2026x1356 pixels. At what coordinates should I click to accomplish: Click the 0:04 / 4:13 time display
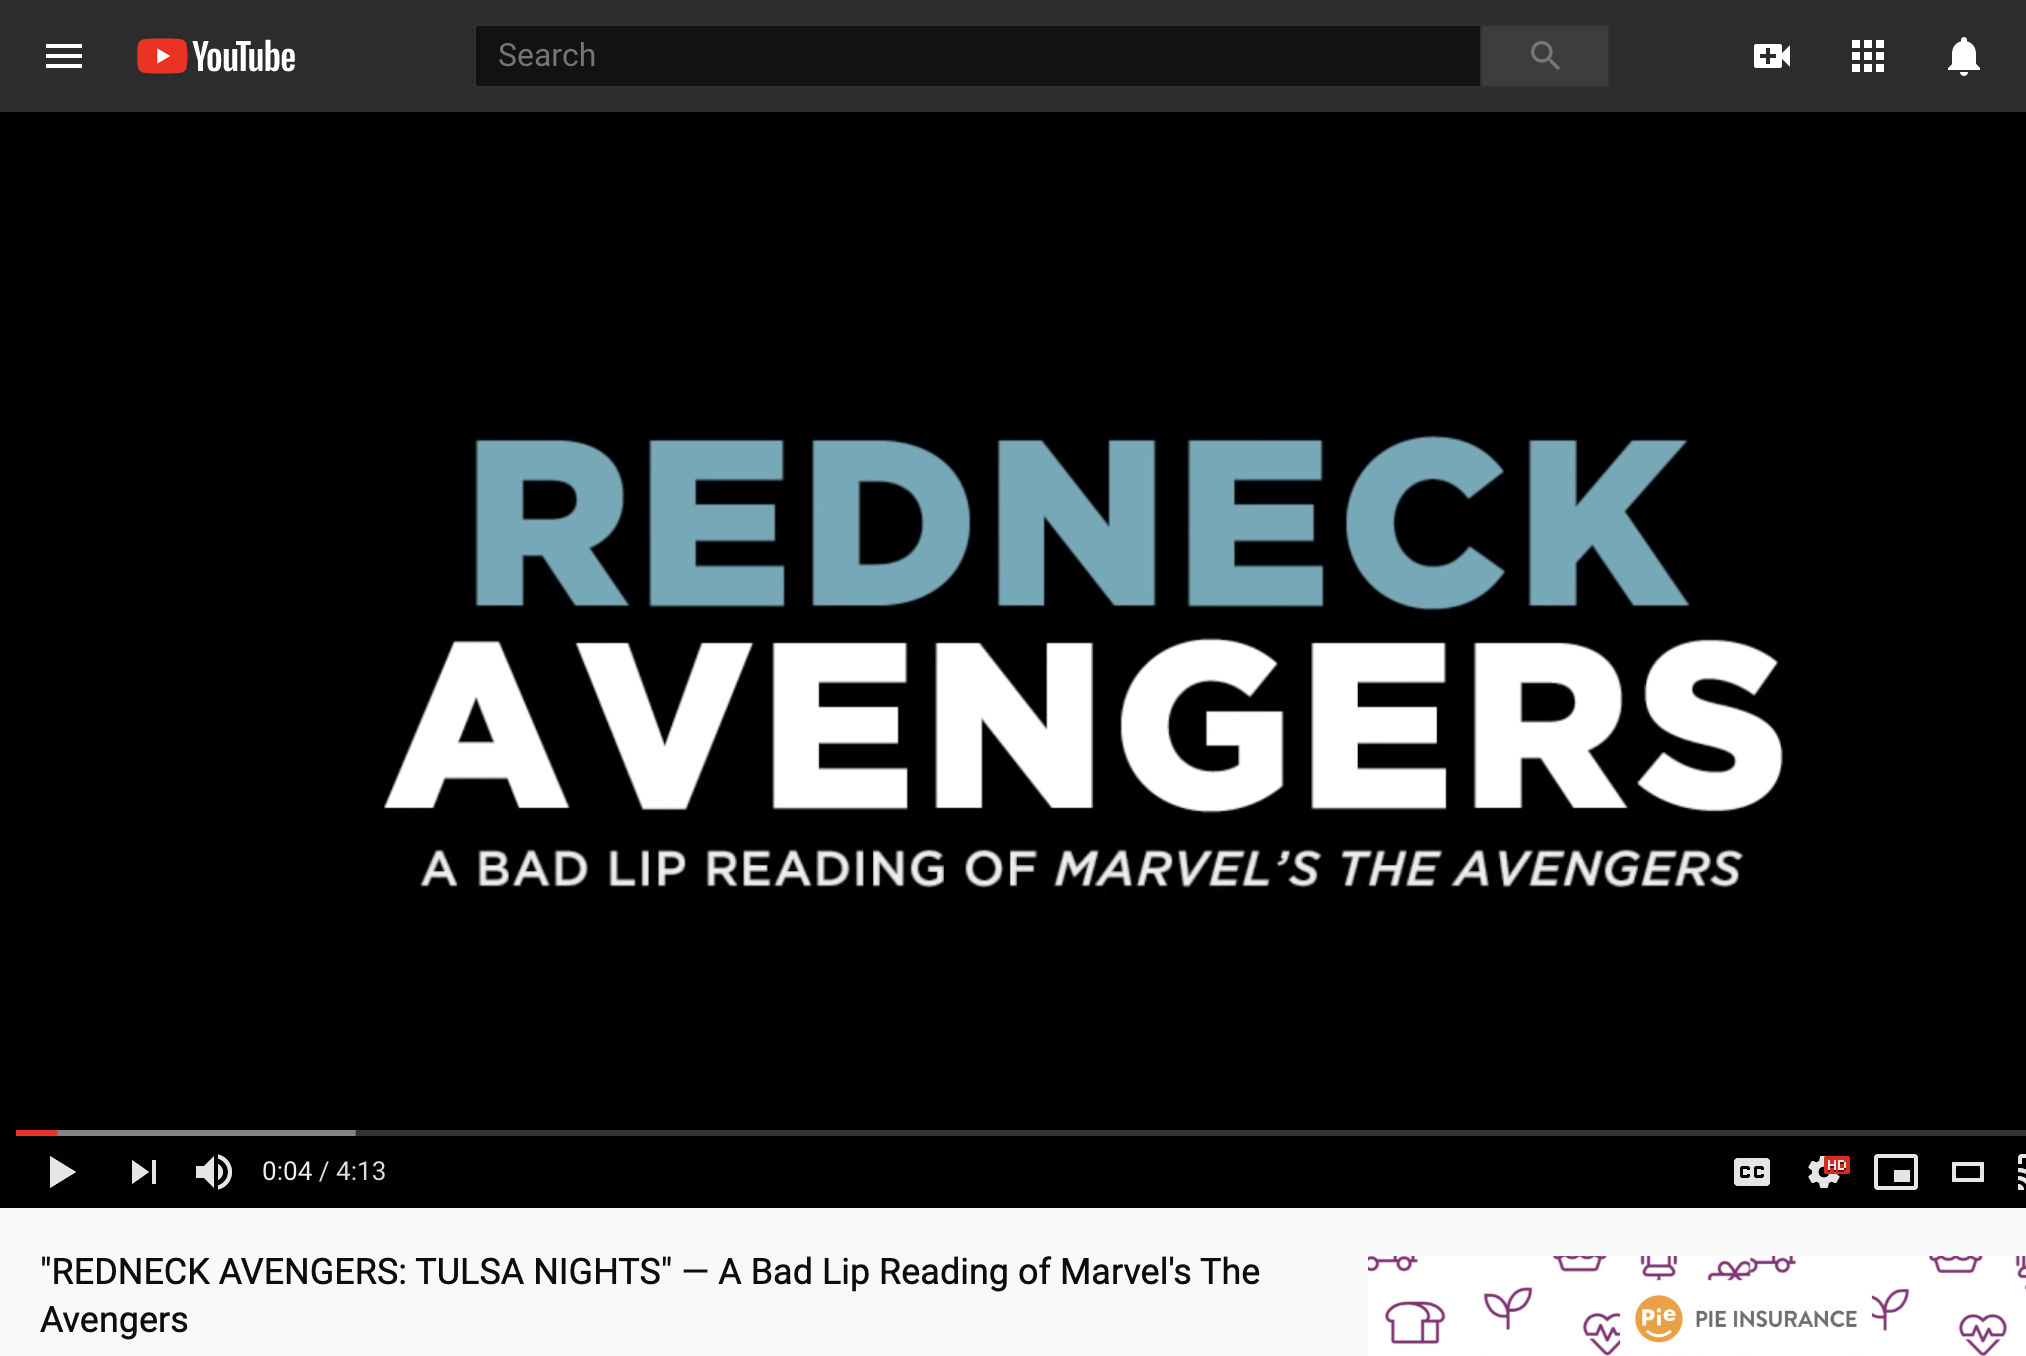(x=324, y=1171)
